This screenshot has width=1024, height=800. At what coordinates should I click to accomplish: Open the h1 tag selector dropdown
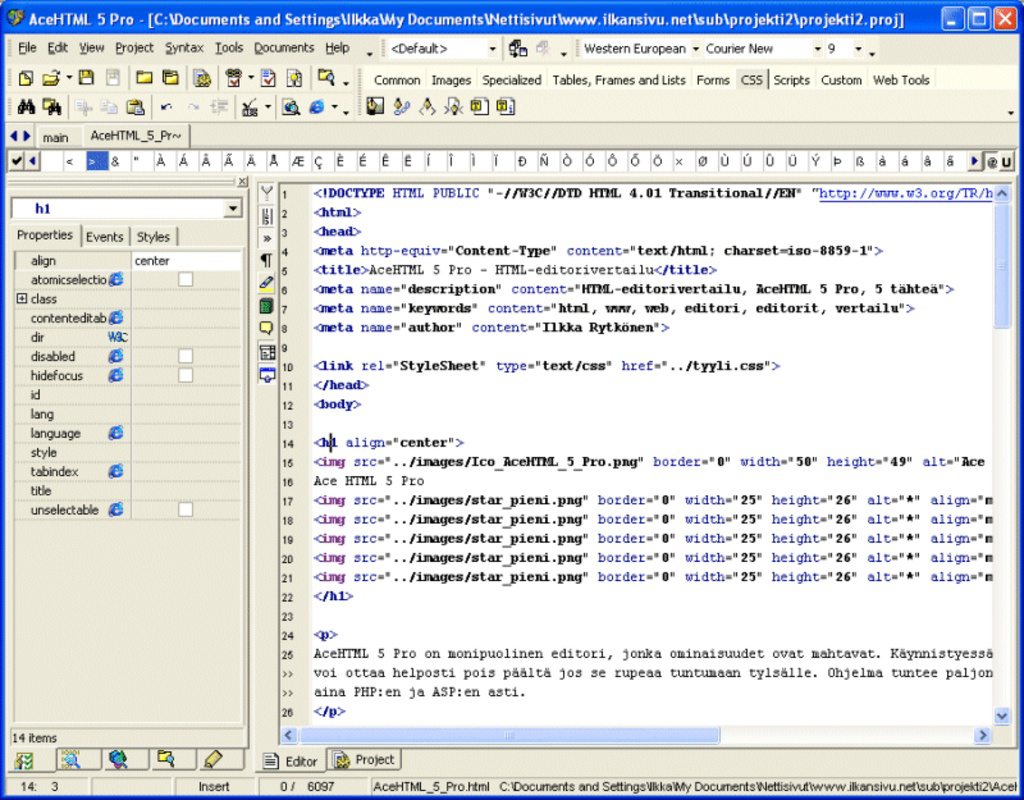click(232, 208)
